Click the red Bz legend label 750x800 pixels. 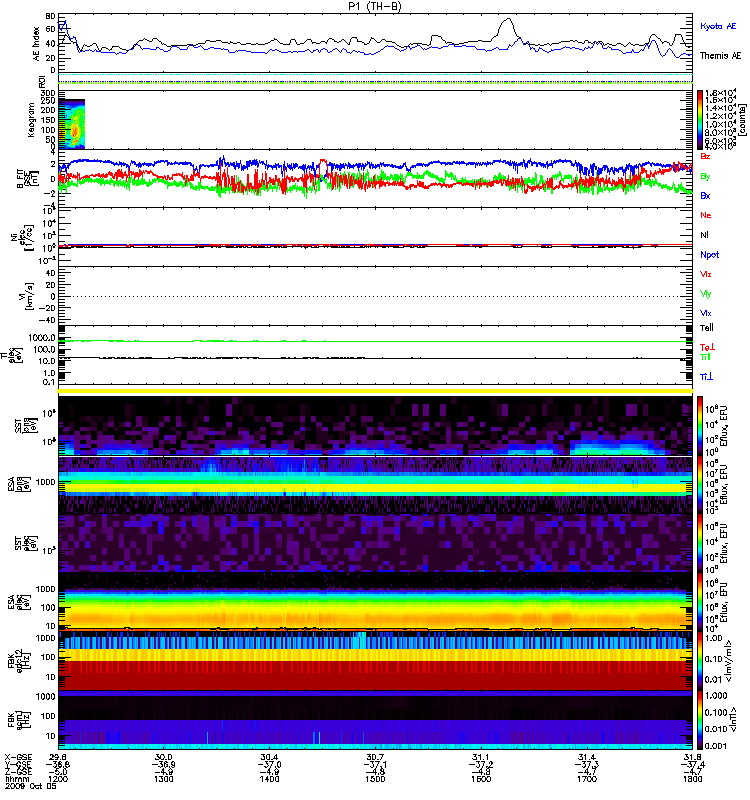705,157
